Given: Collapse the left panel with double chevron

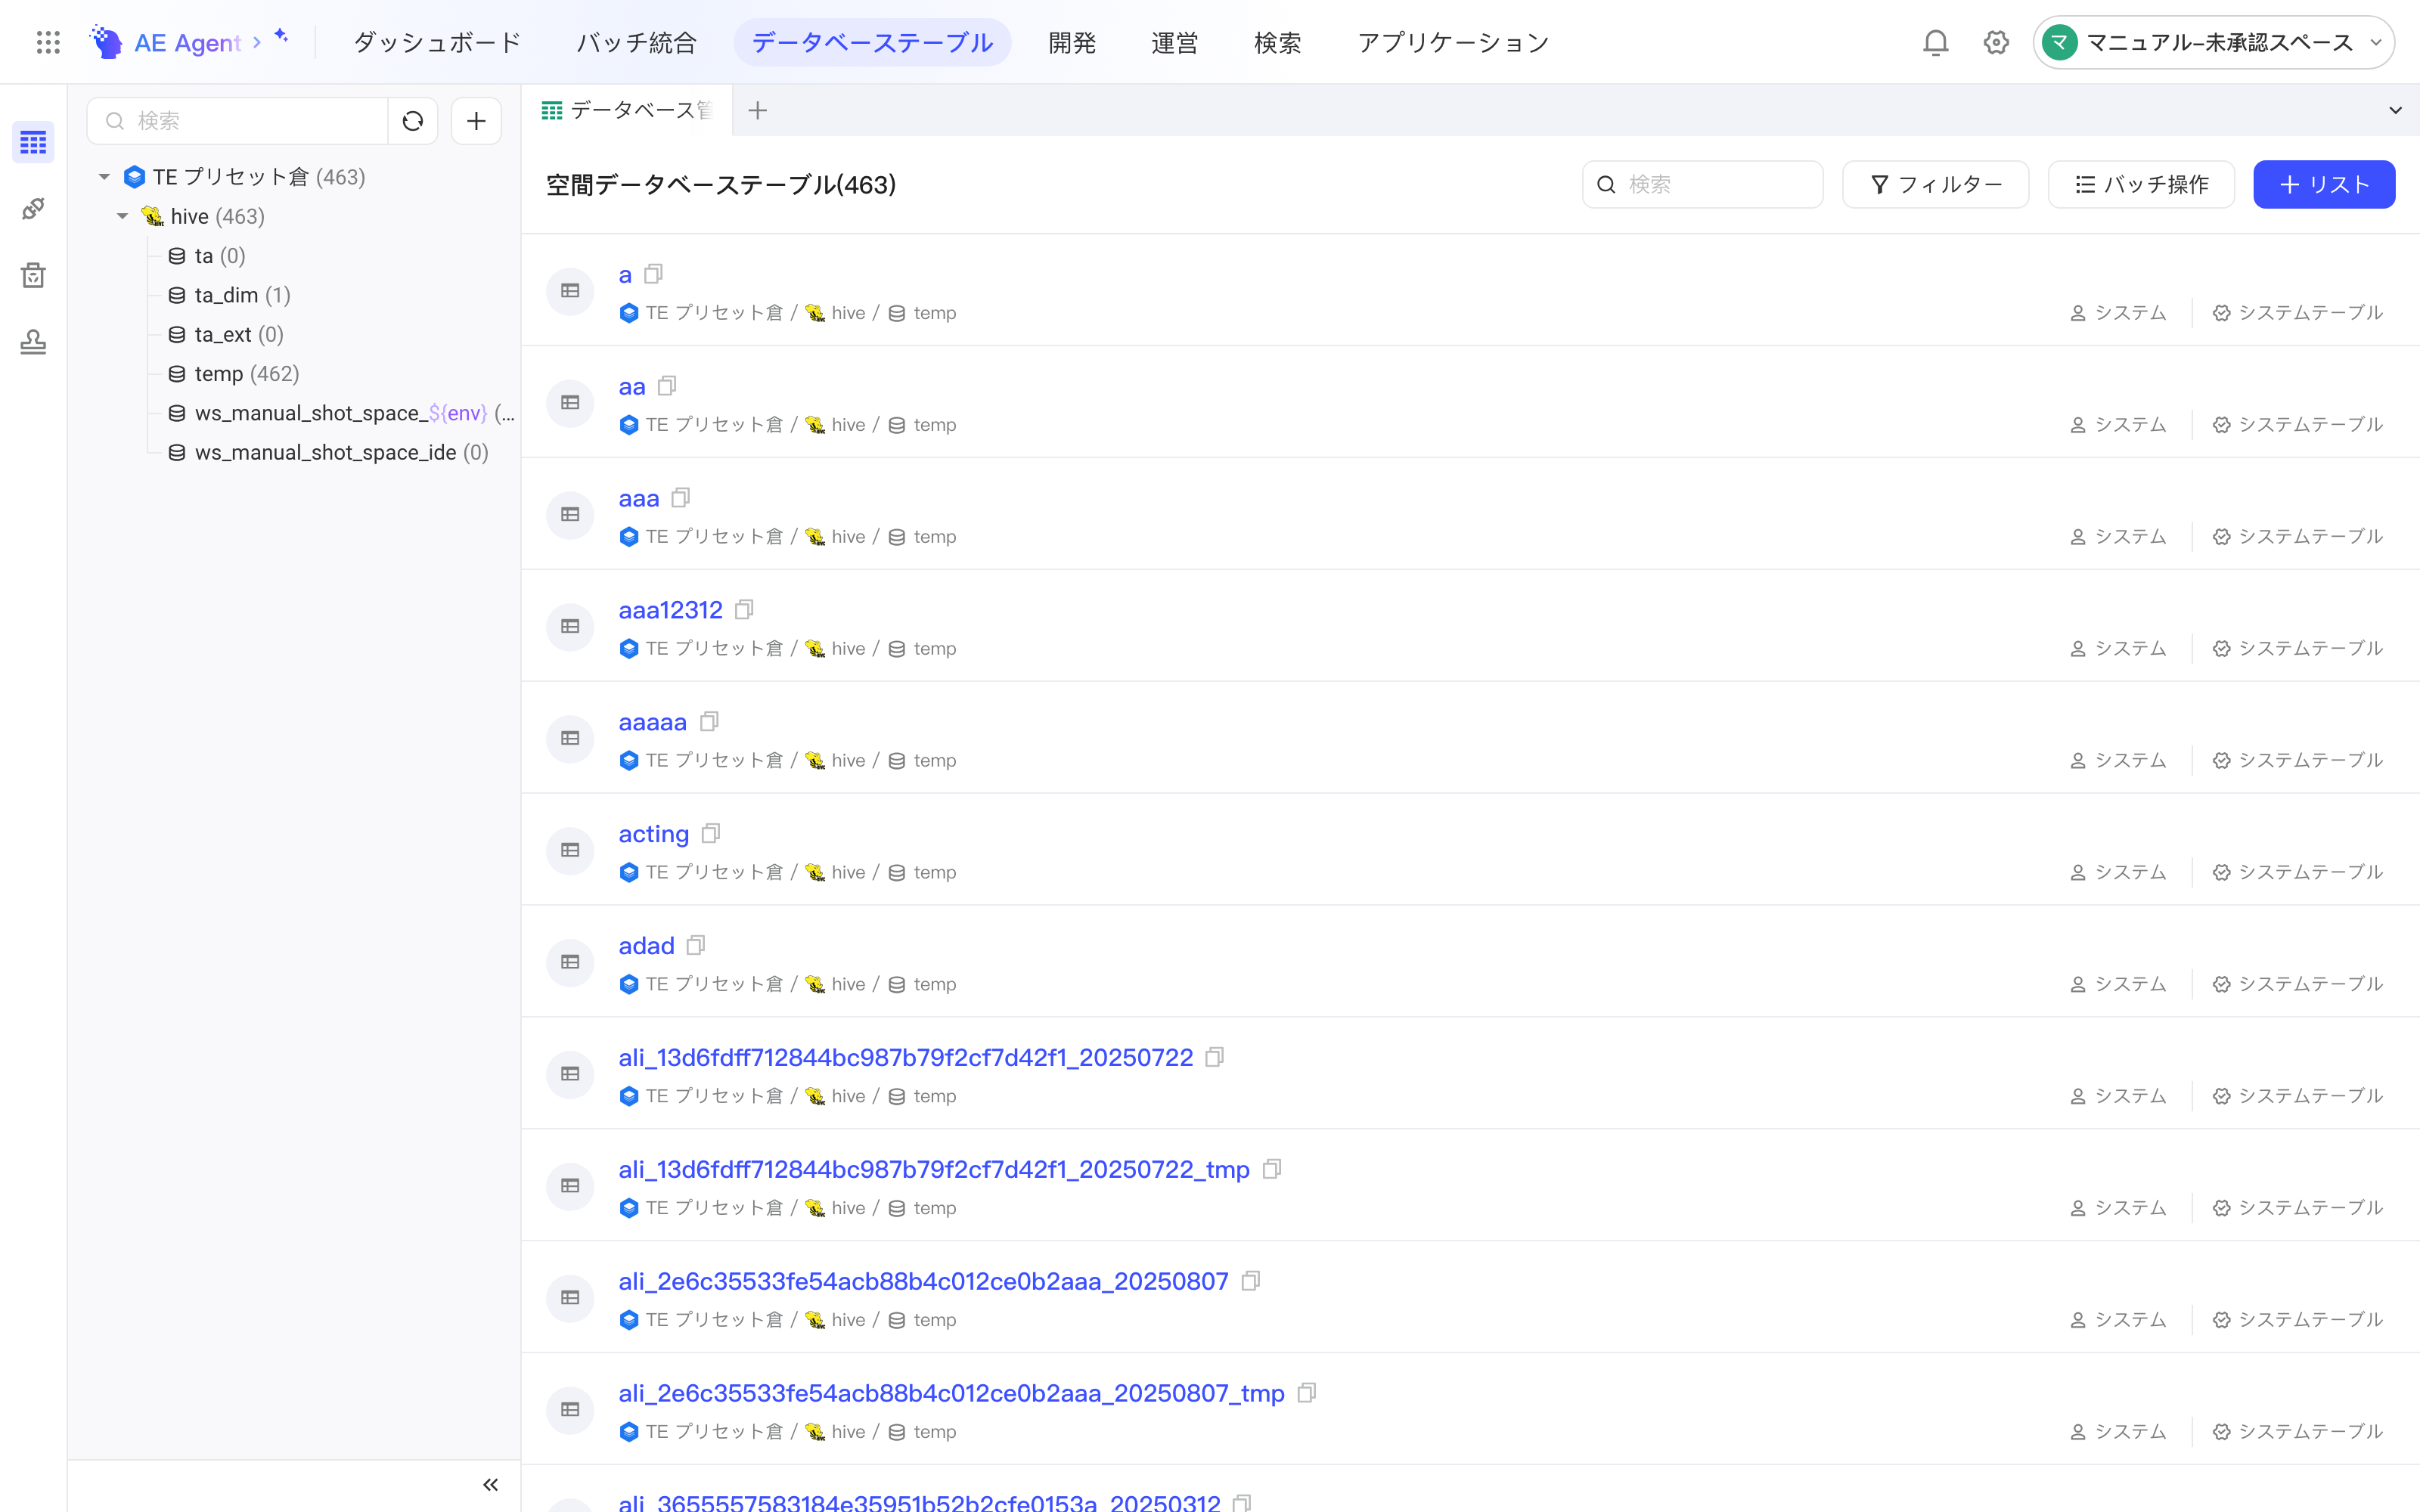Looking at the screenshot, I should 490,1484.
